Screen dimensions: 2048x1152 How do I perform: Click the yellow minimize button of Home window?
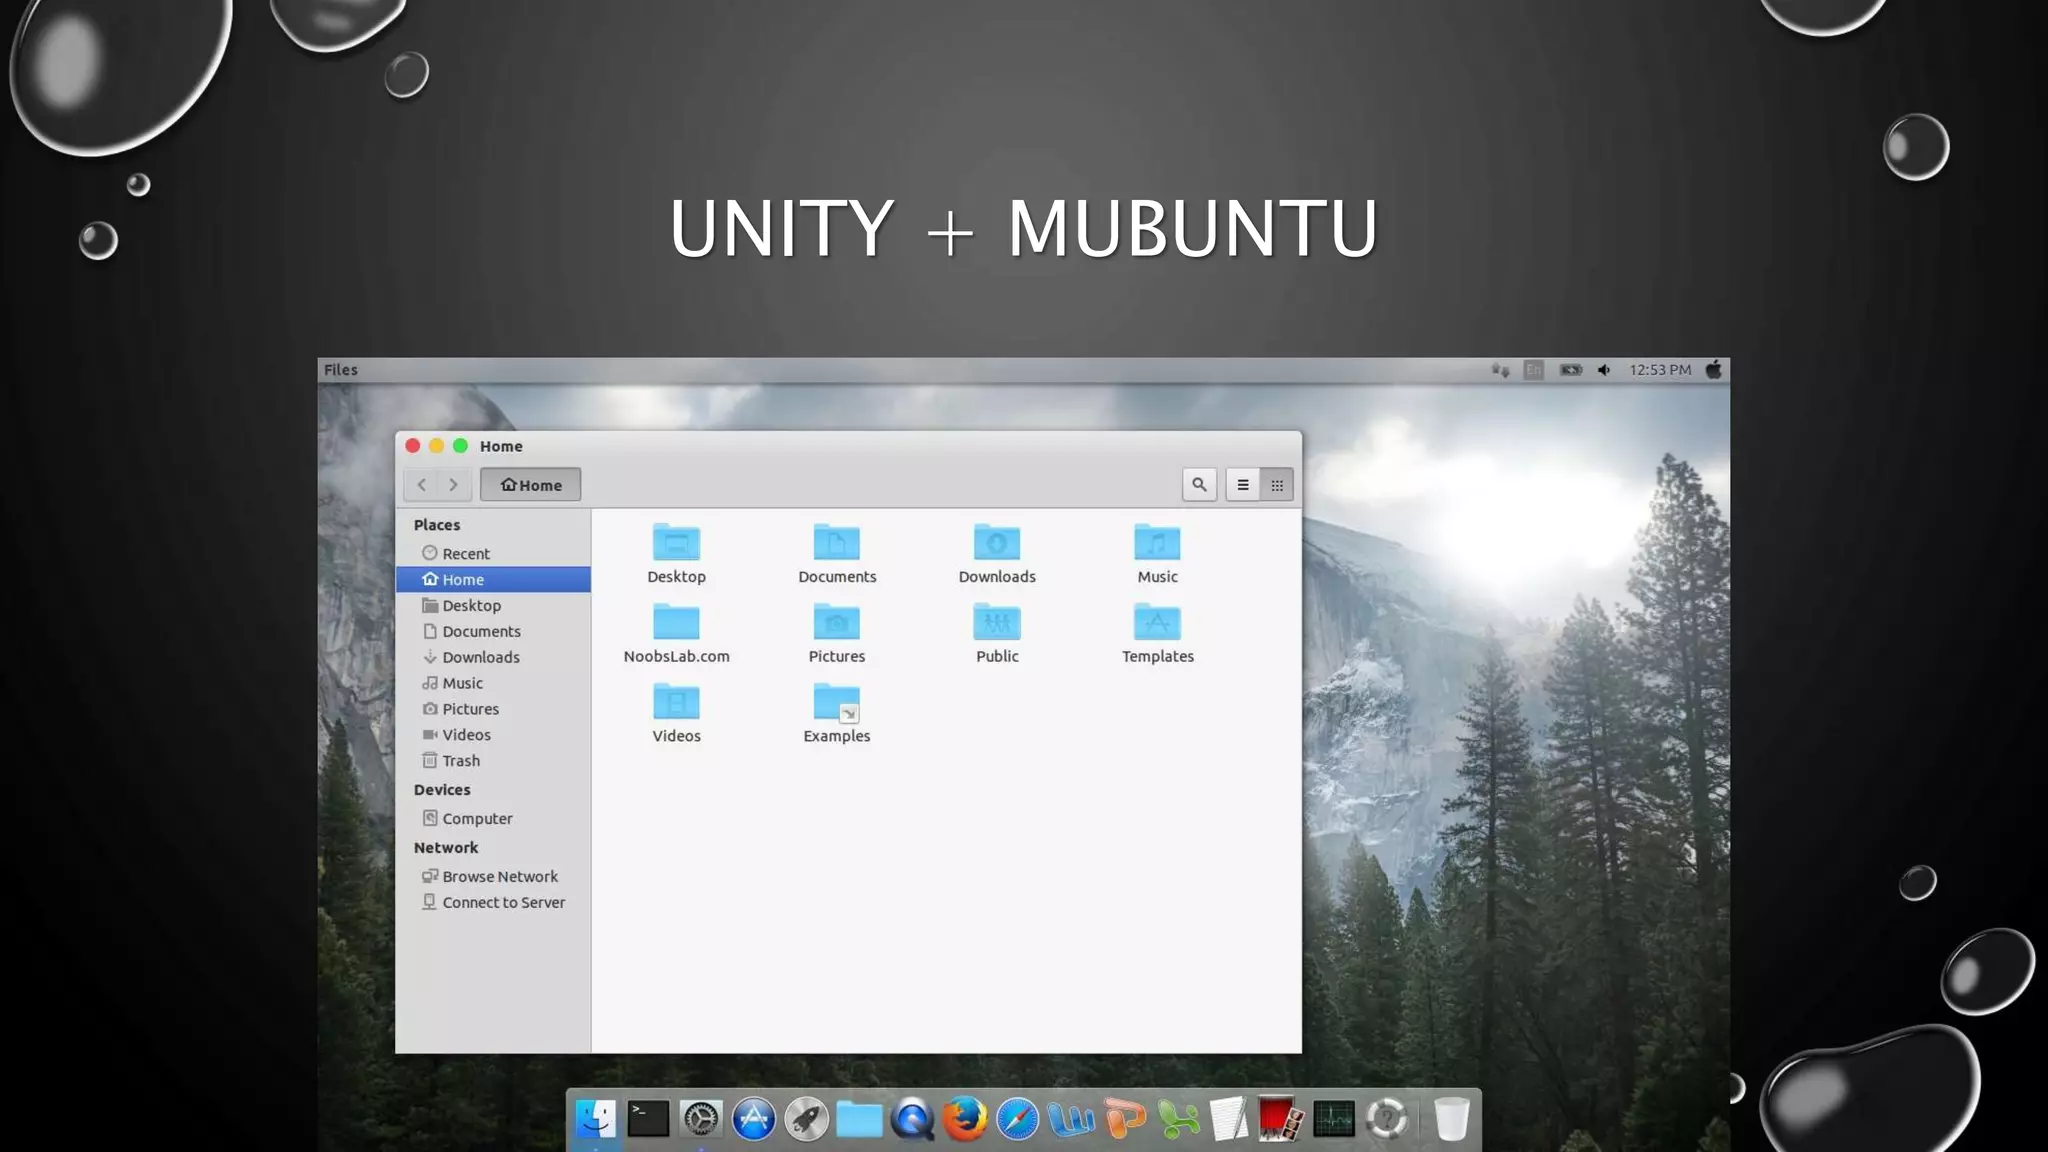click(436, 446)
